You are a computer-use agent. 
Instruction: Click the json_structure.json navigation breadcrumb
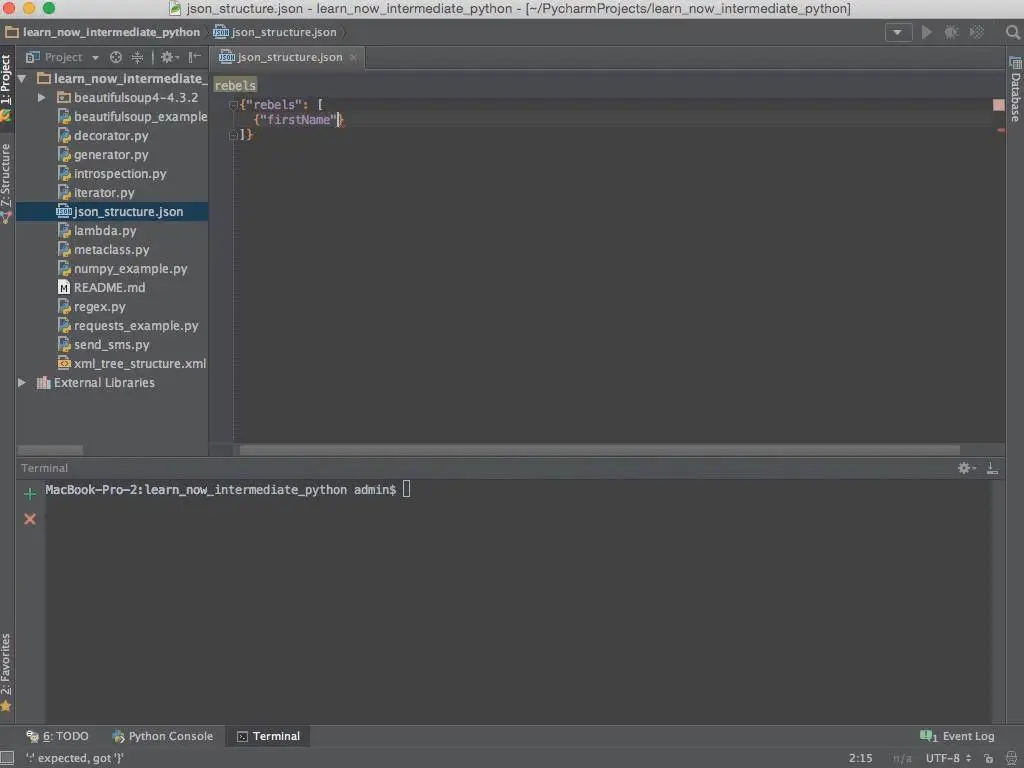[x=276, y=32]
